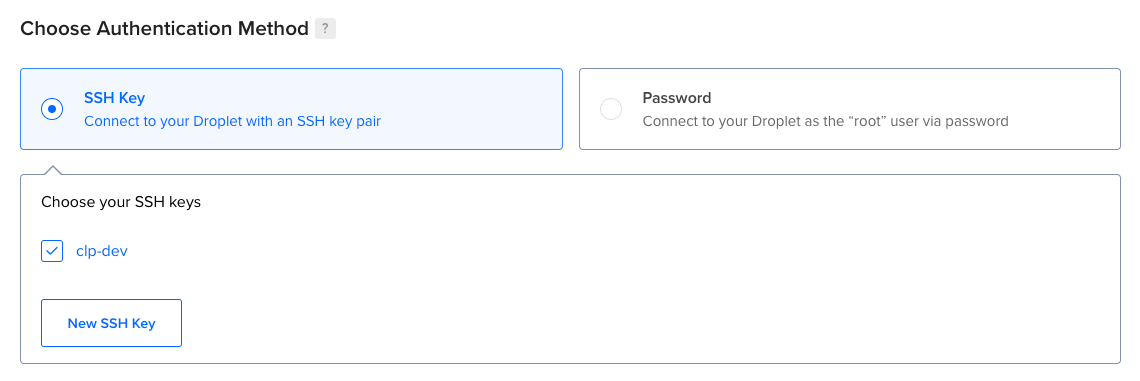The height and width of the screenshot is (381, 1140).
Task: Open the authentication method help question mark
Action: coord(325,29)
